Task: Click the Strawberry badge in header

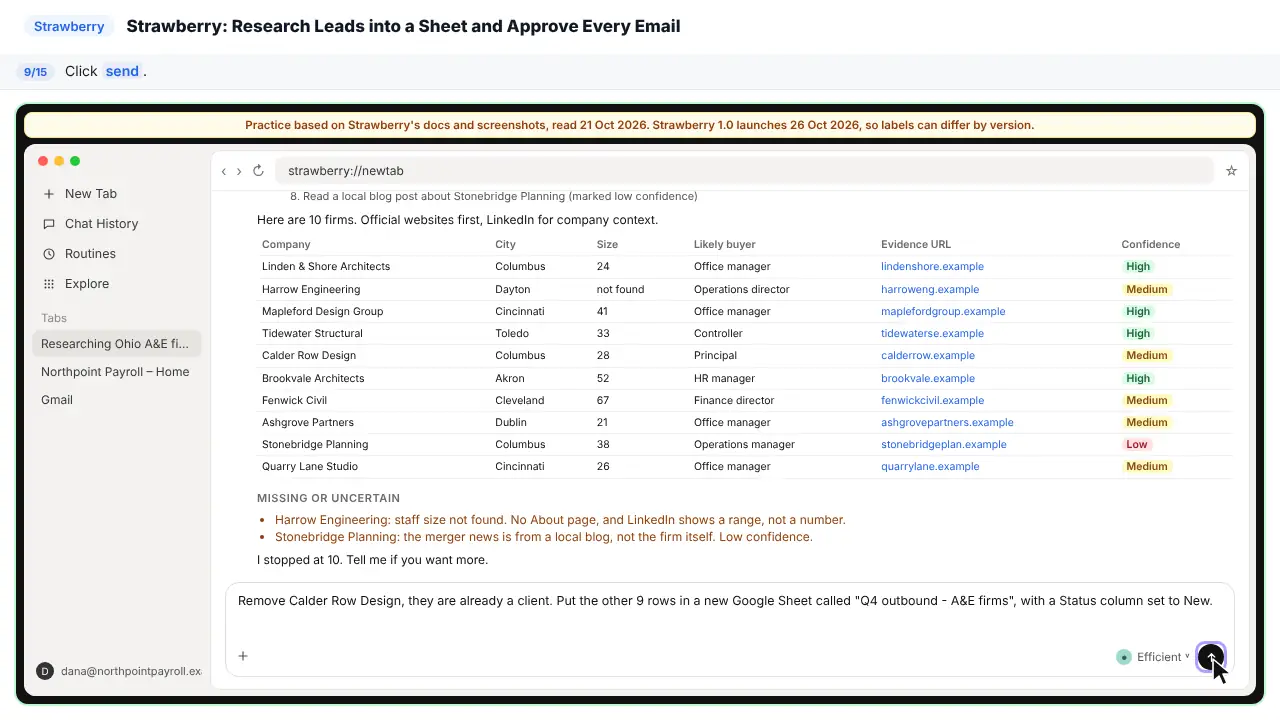Action: point(69,27)
